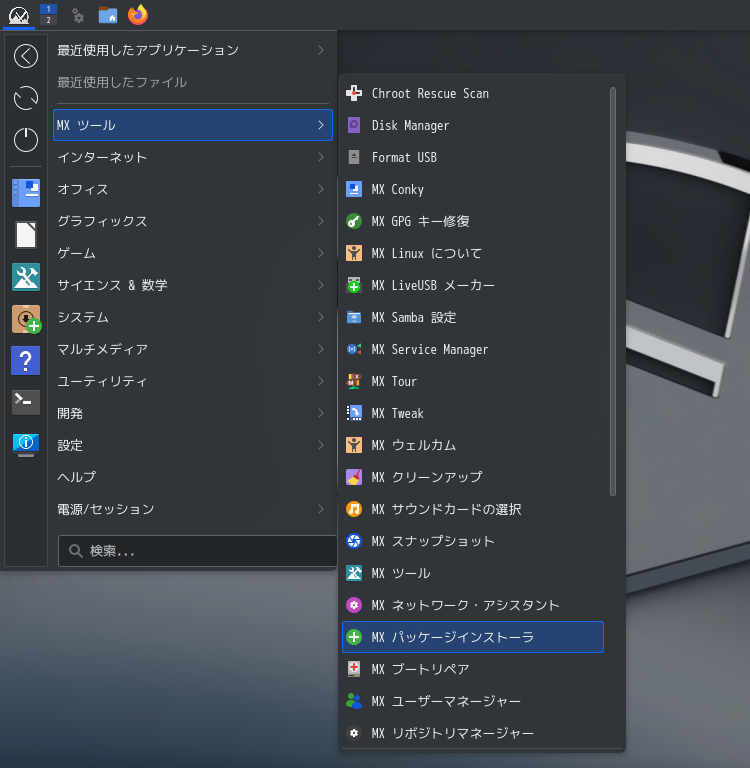Click the MX GPG key repair icon
This screenshot has height=768, width=750.
tap(354, 221)
